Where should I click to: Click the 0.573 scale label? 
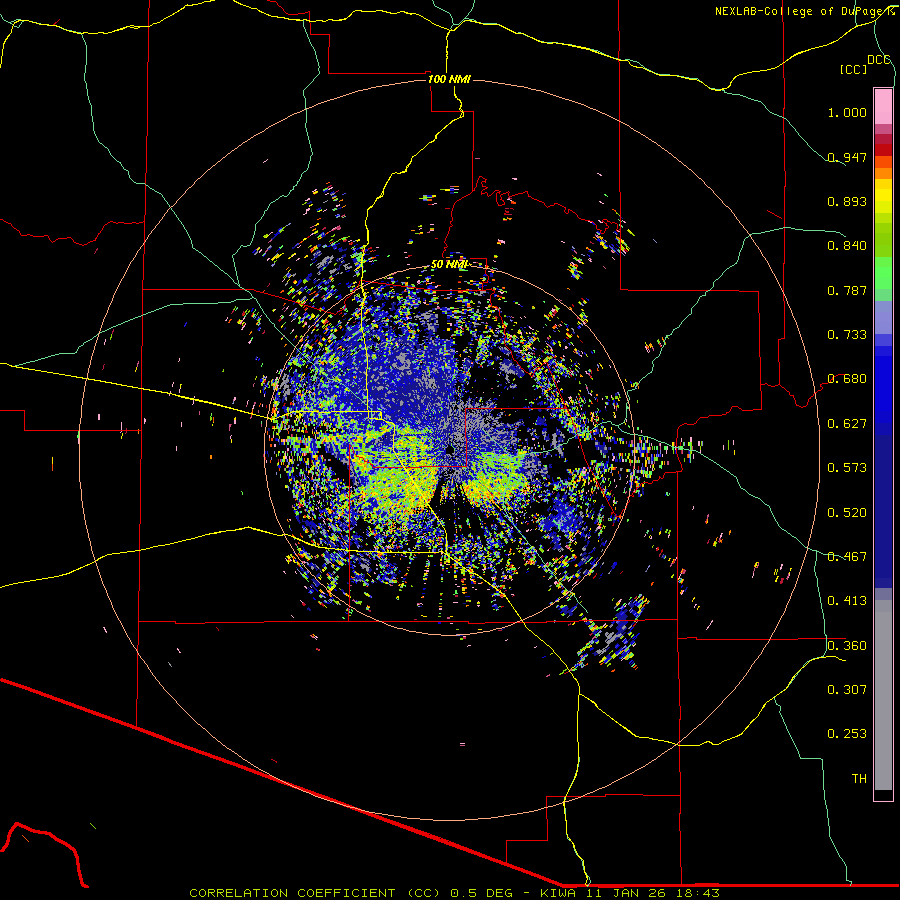coord(847,468)
